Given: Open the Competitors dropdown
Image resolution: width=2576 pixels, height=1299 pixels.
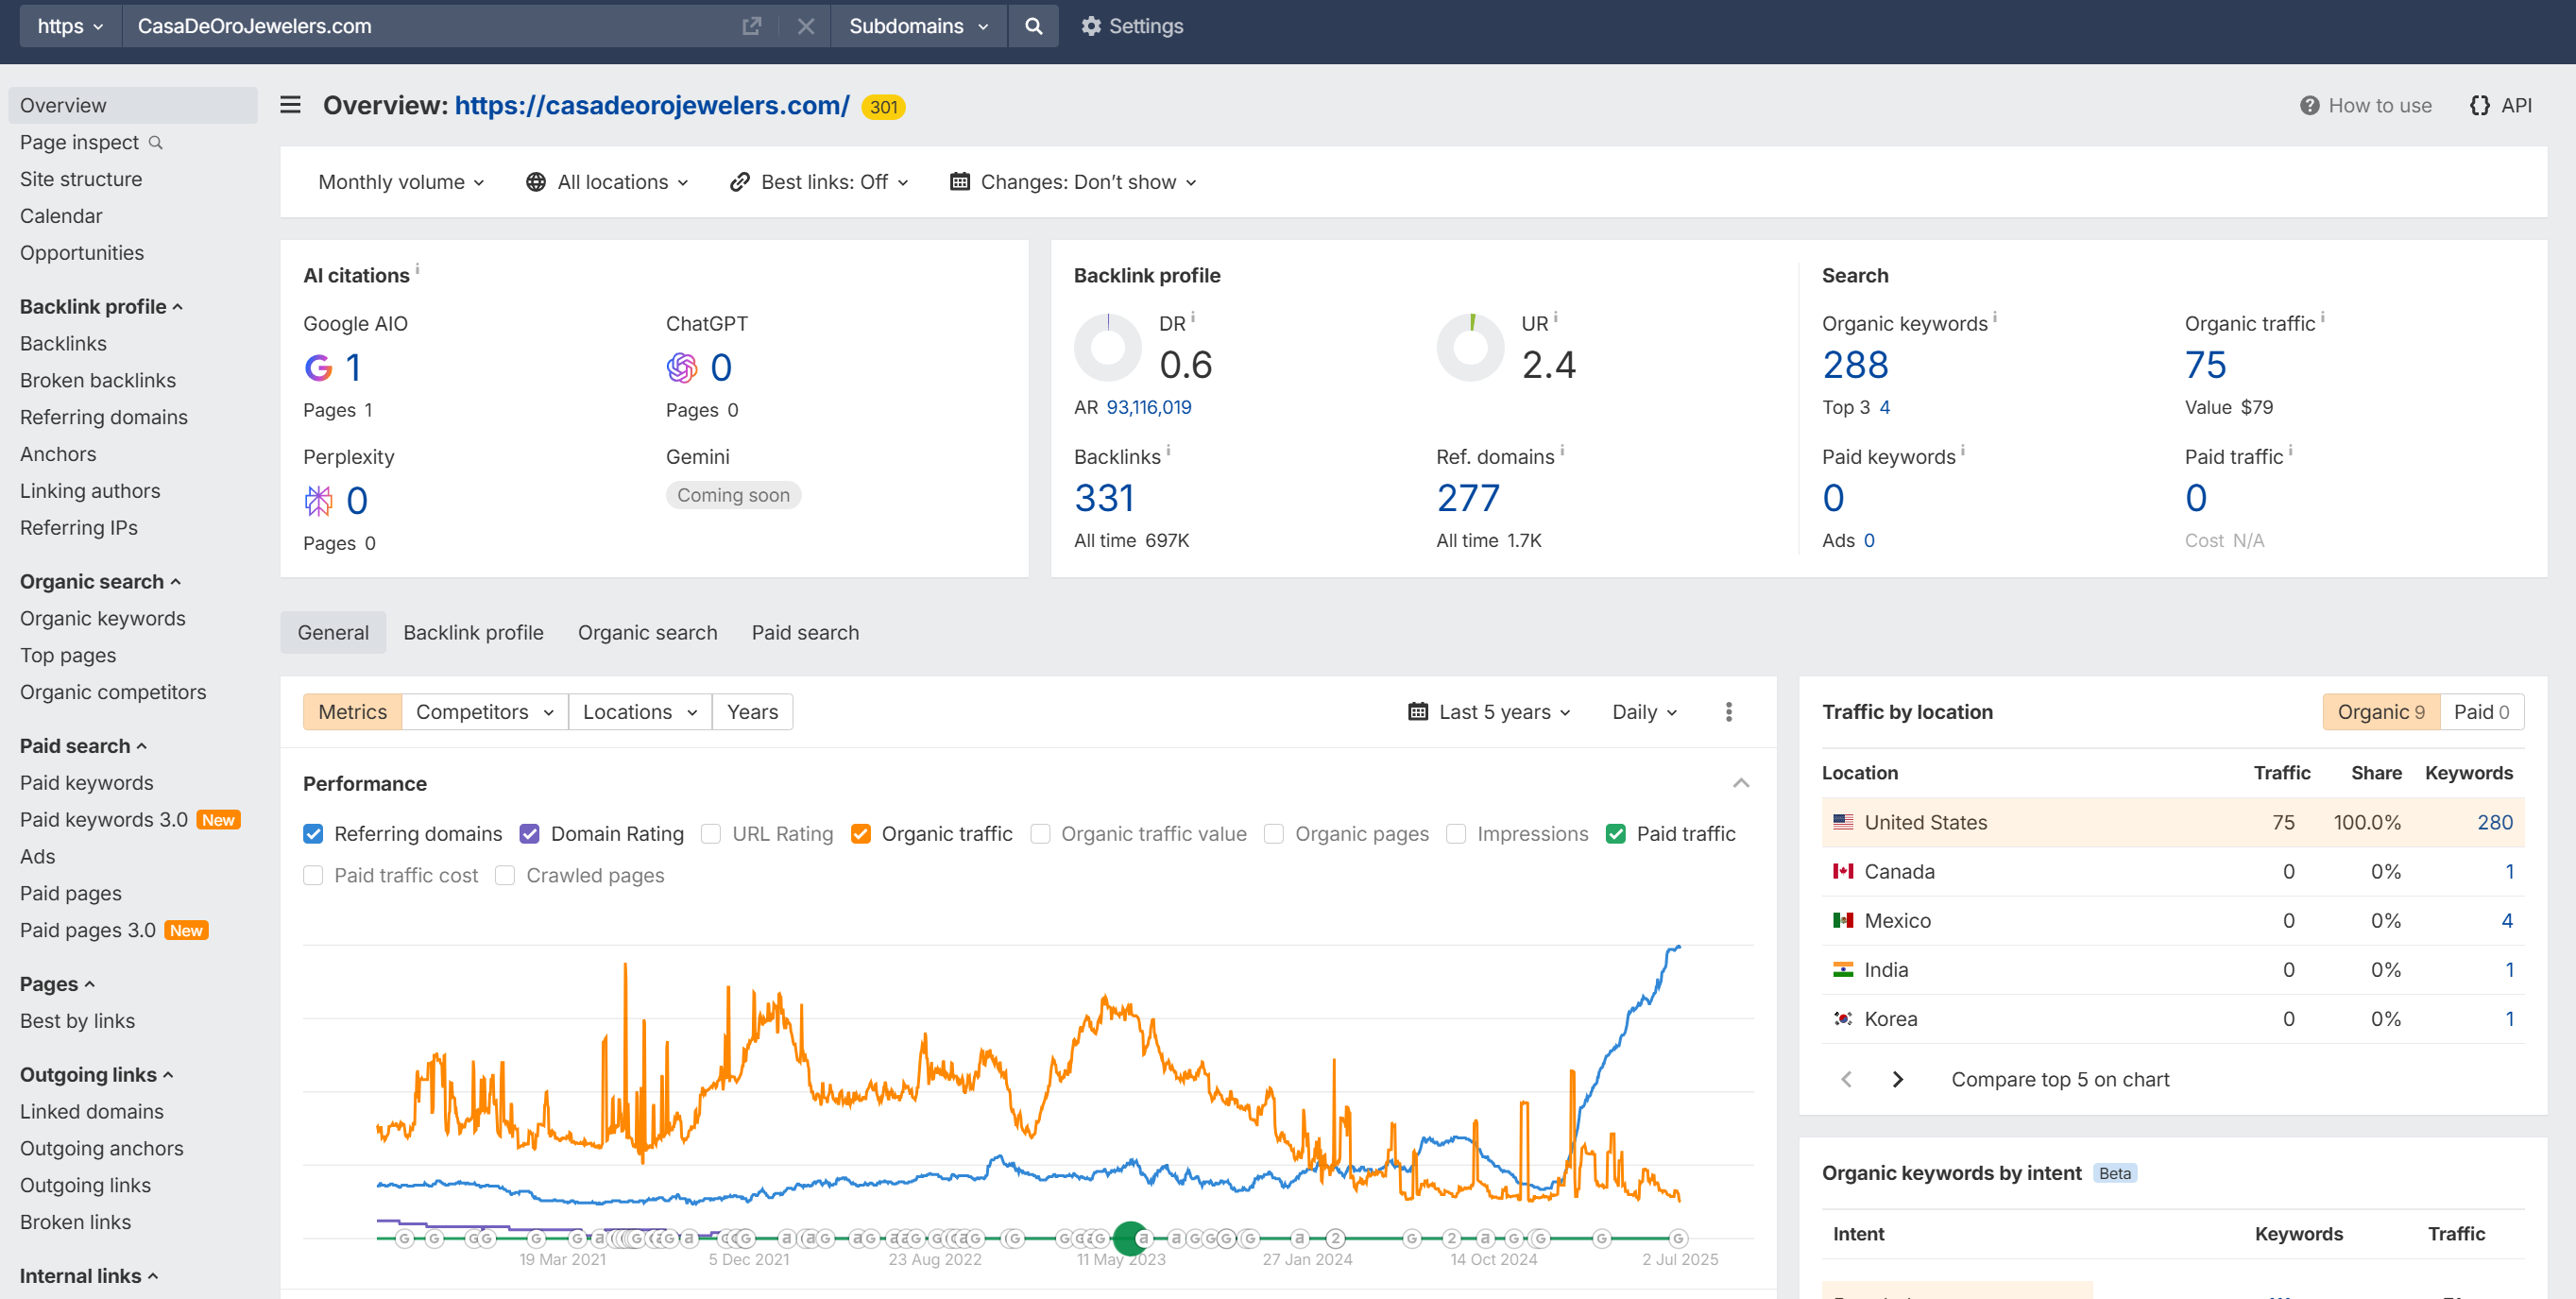Looking at the screenshot, I should [x=485, y=712].
